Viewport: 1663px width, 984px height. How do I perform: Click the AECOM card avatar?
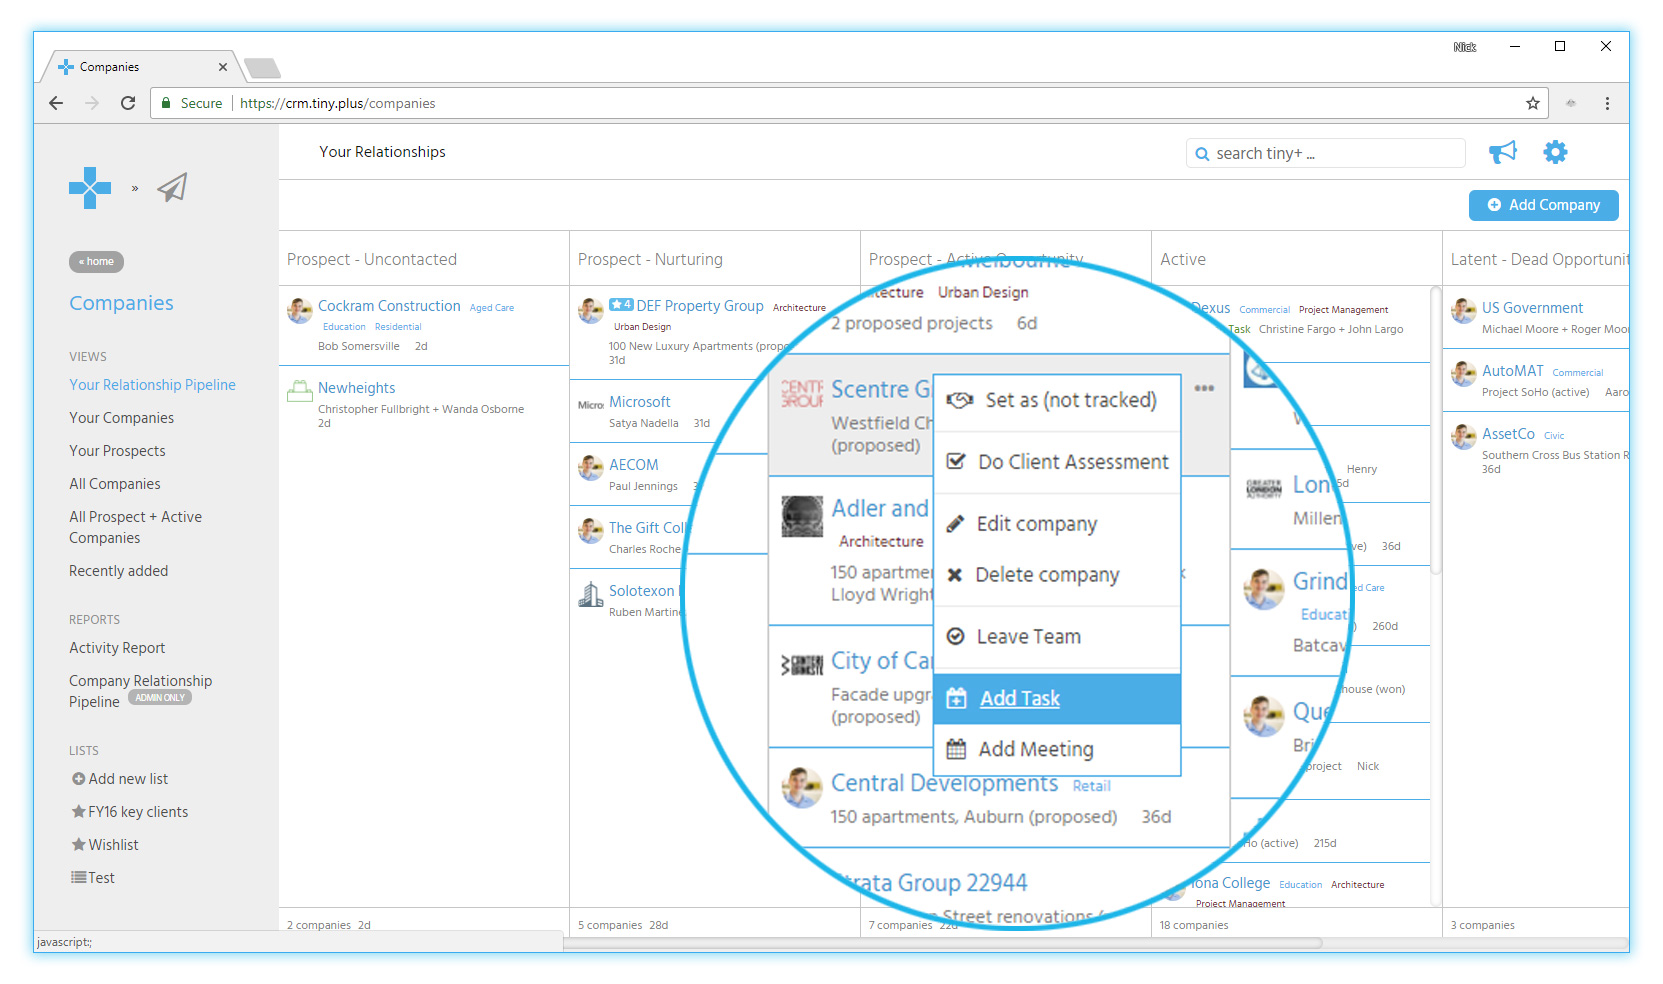coord(591,467)
